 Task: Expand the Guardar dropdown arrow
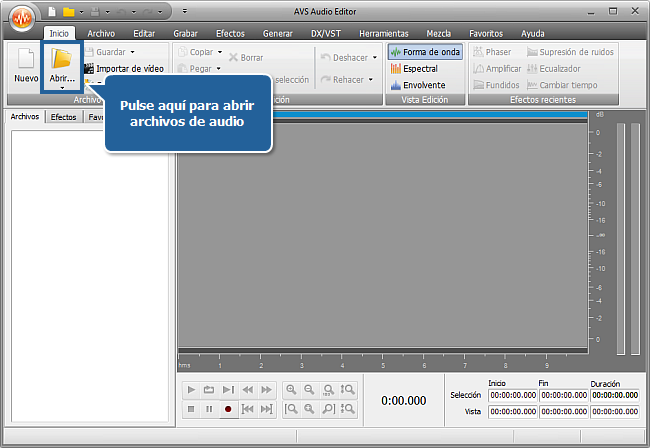(132, 52)
